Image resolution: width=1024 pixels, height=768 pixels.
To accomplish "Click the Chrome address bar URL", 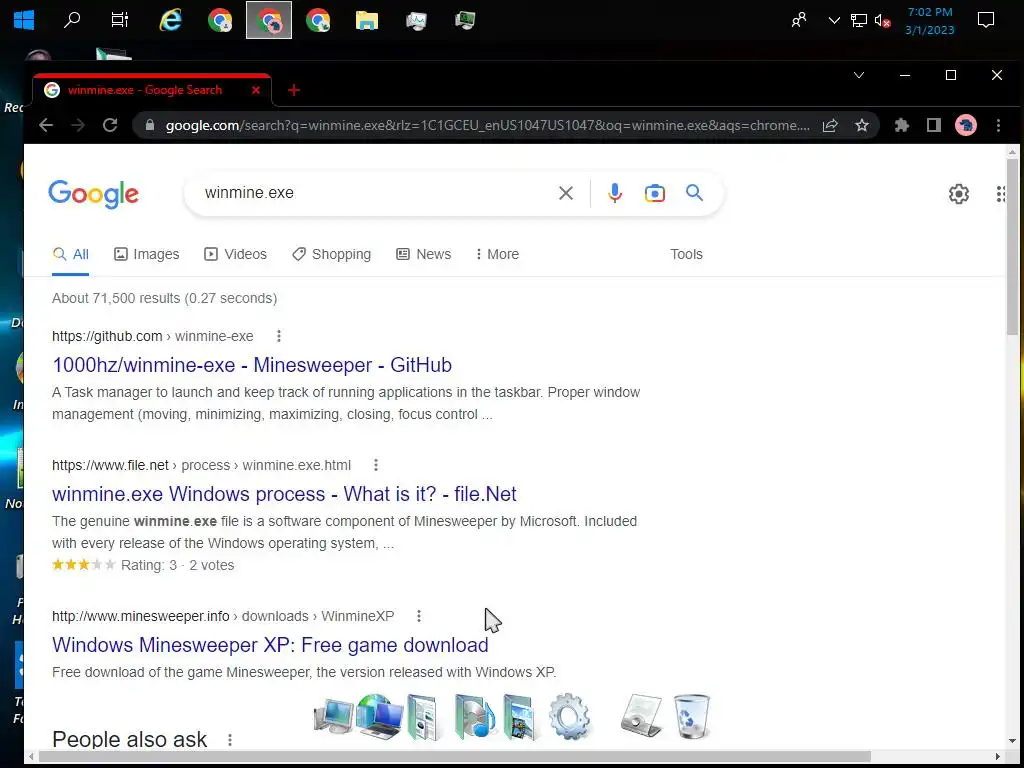I will click(x=487, y=125).
